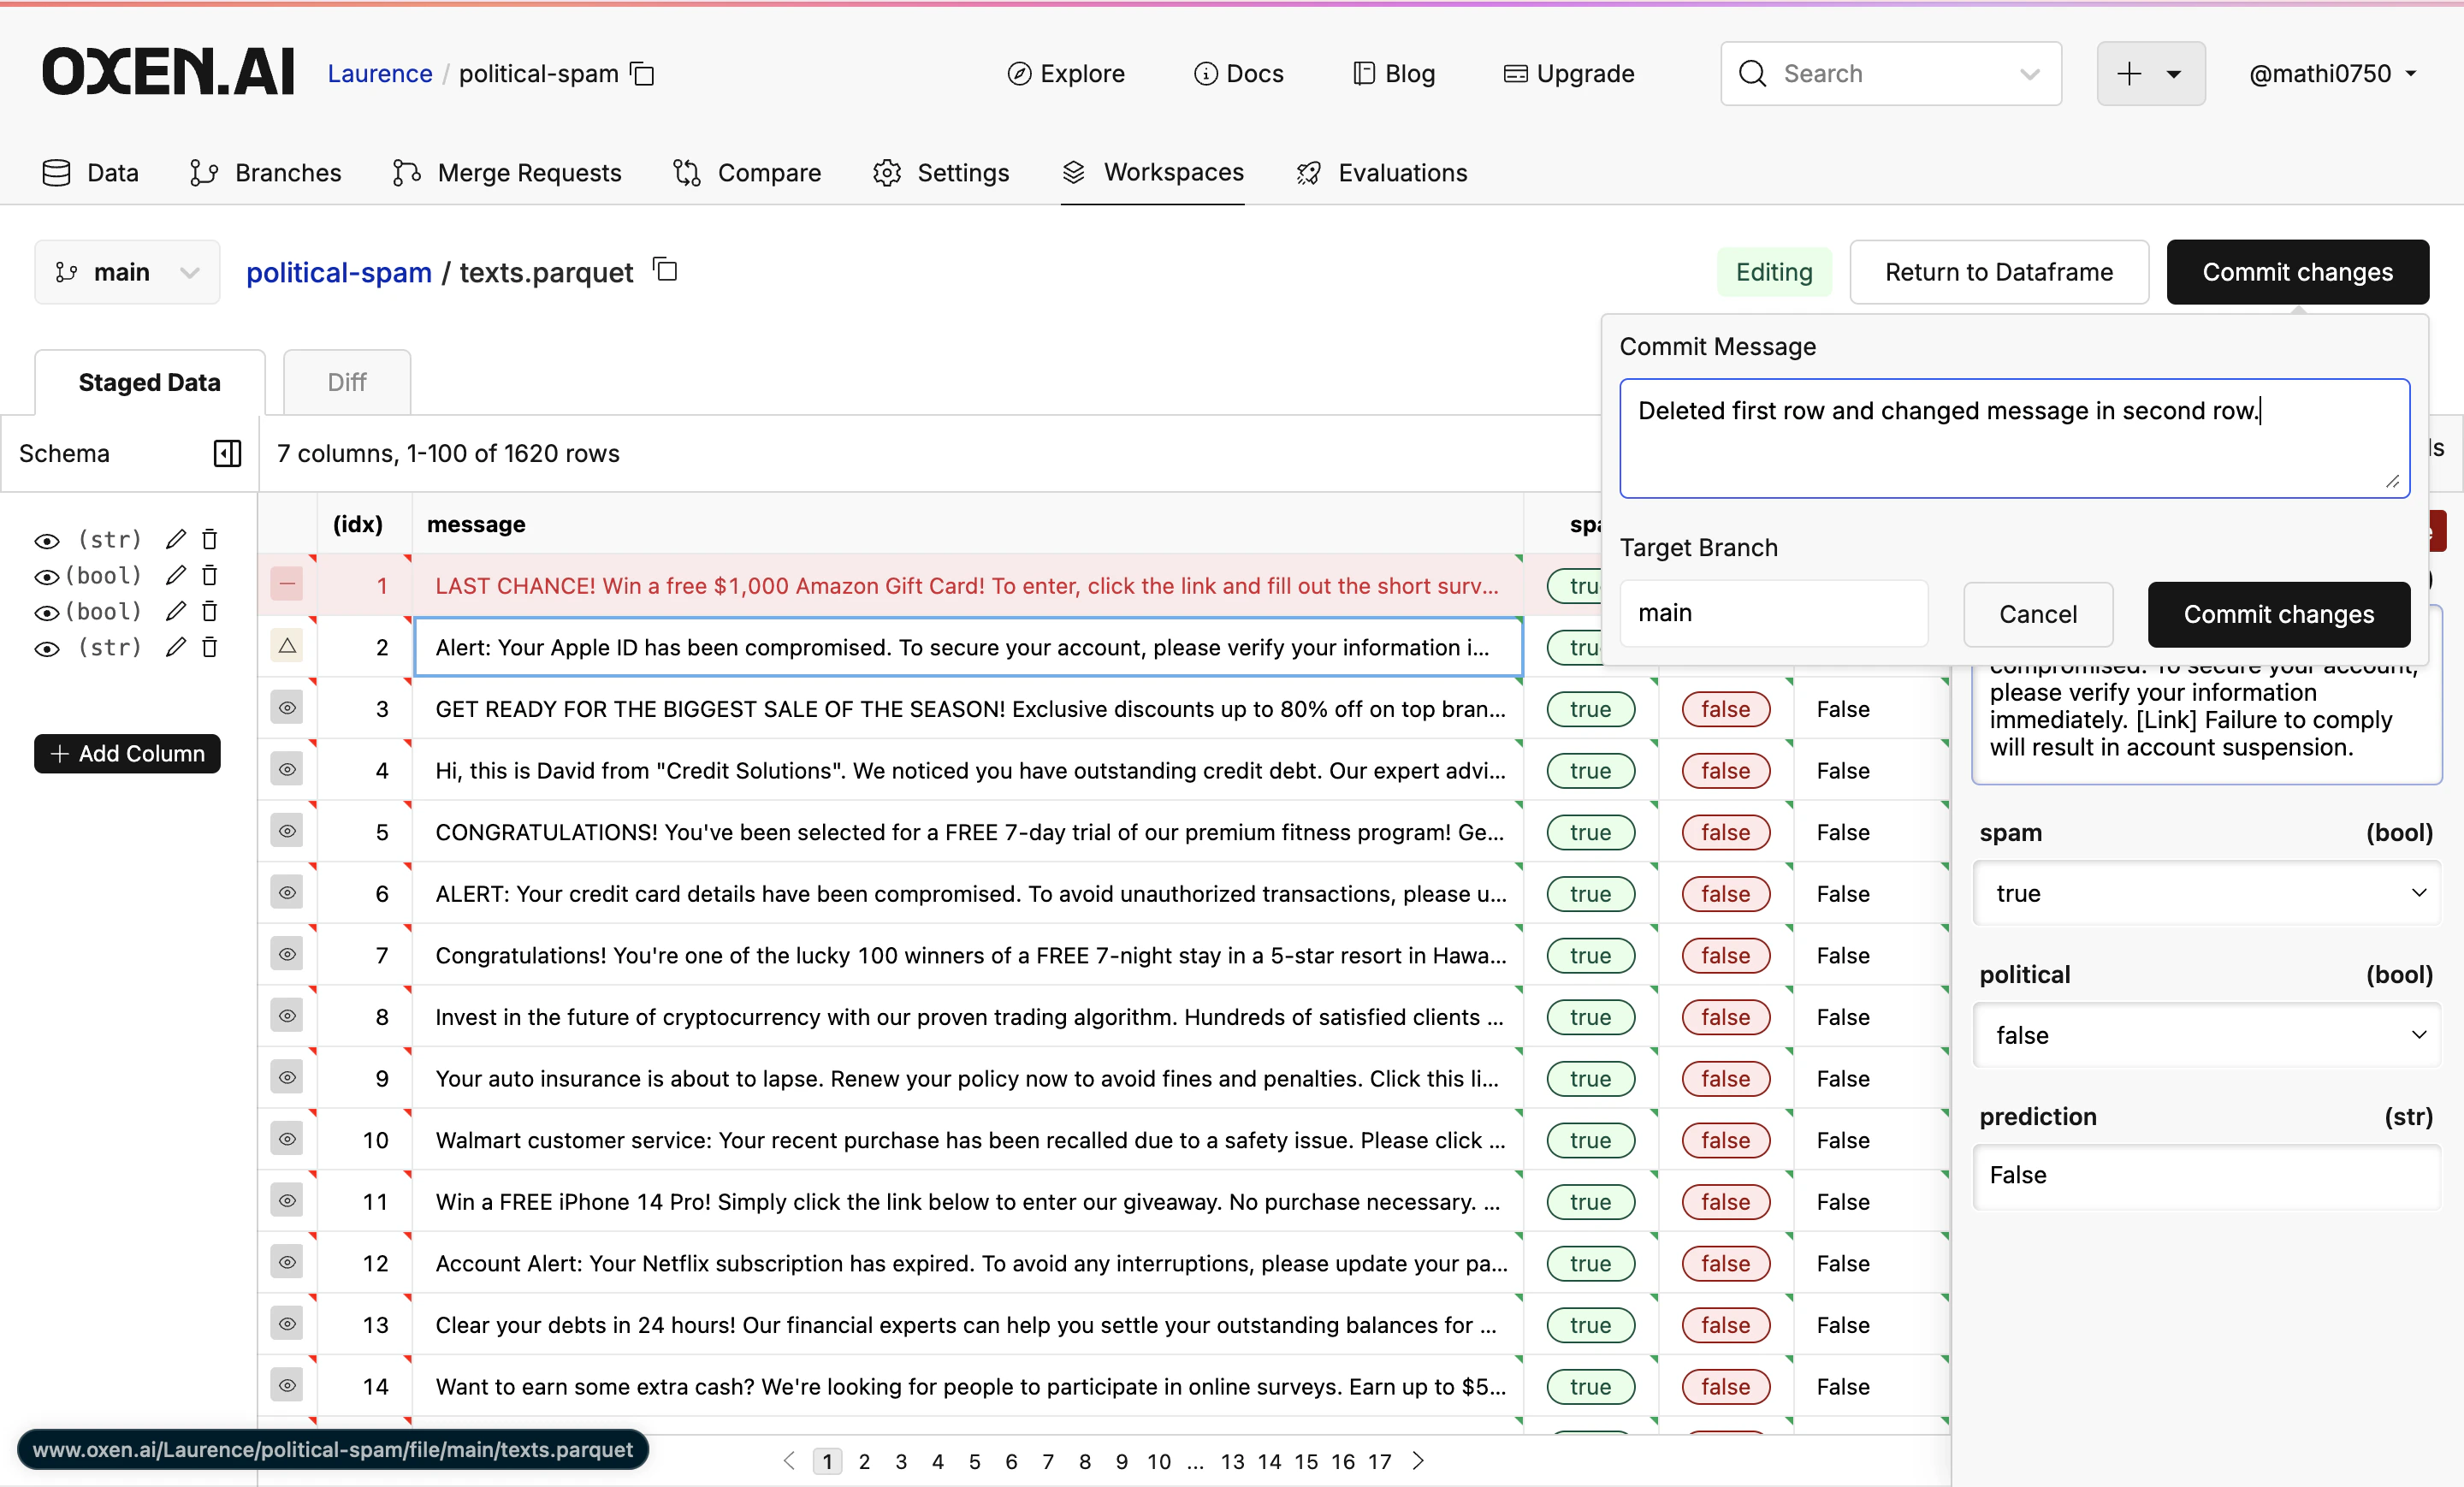This screenshot has height=1487, width=2464.
Task: Toggle the eye visibility icon on row 3
Action: (287, 708)
